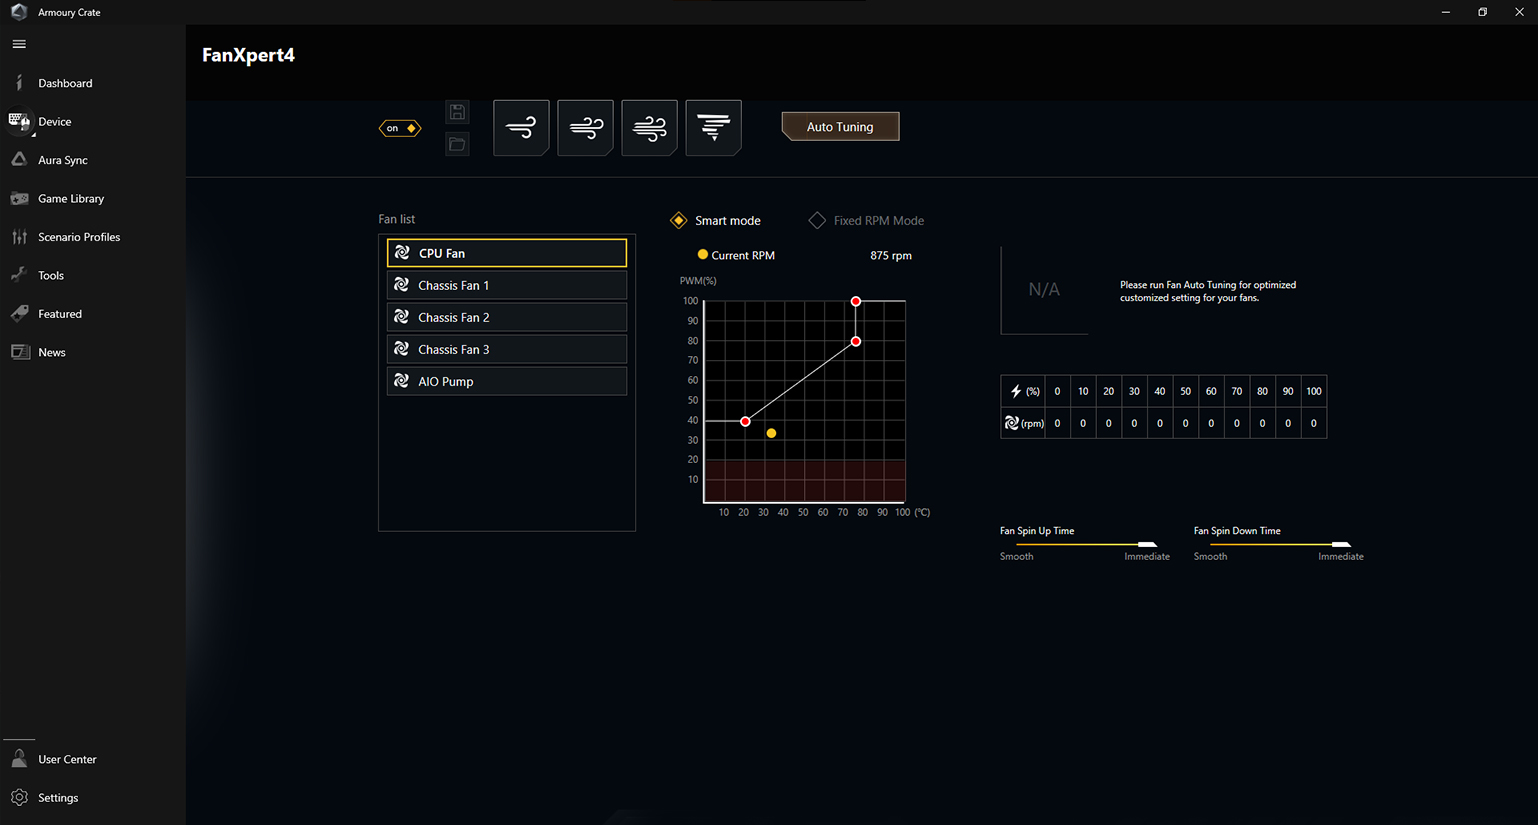Image resolution: width=1538 pixels, height=825 pixels.
Task: Click the fan curve point at 40% PWM
Action: pyautogui.click(x=745, y=421)
